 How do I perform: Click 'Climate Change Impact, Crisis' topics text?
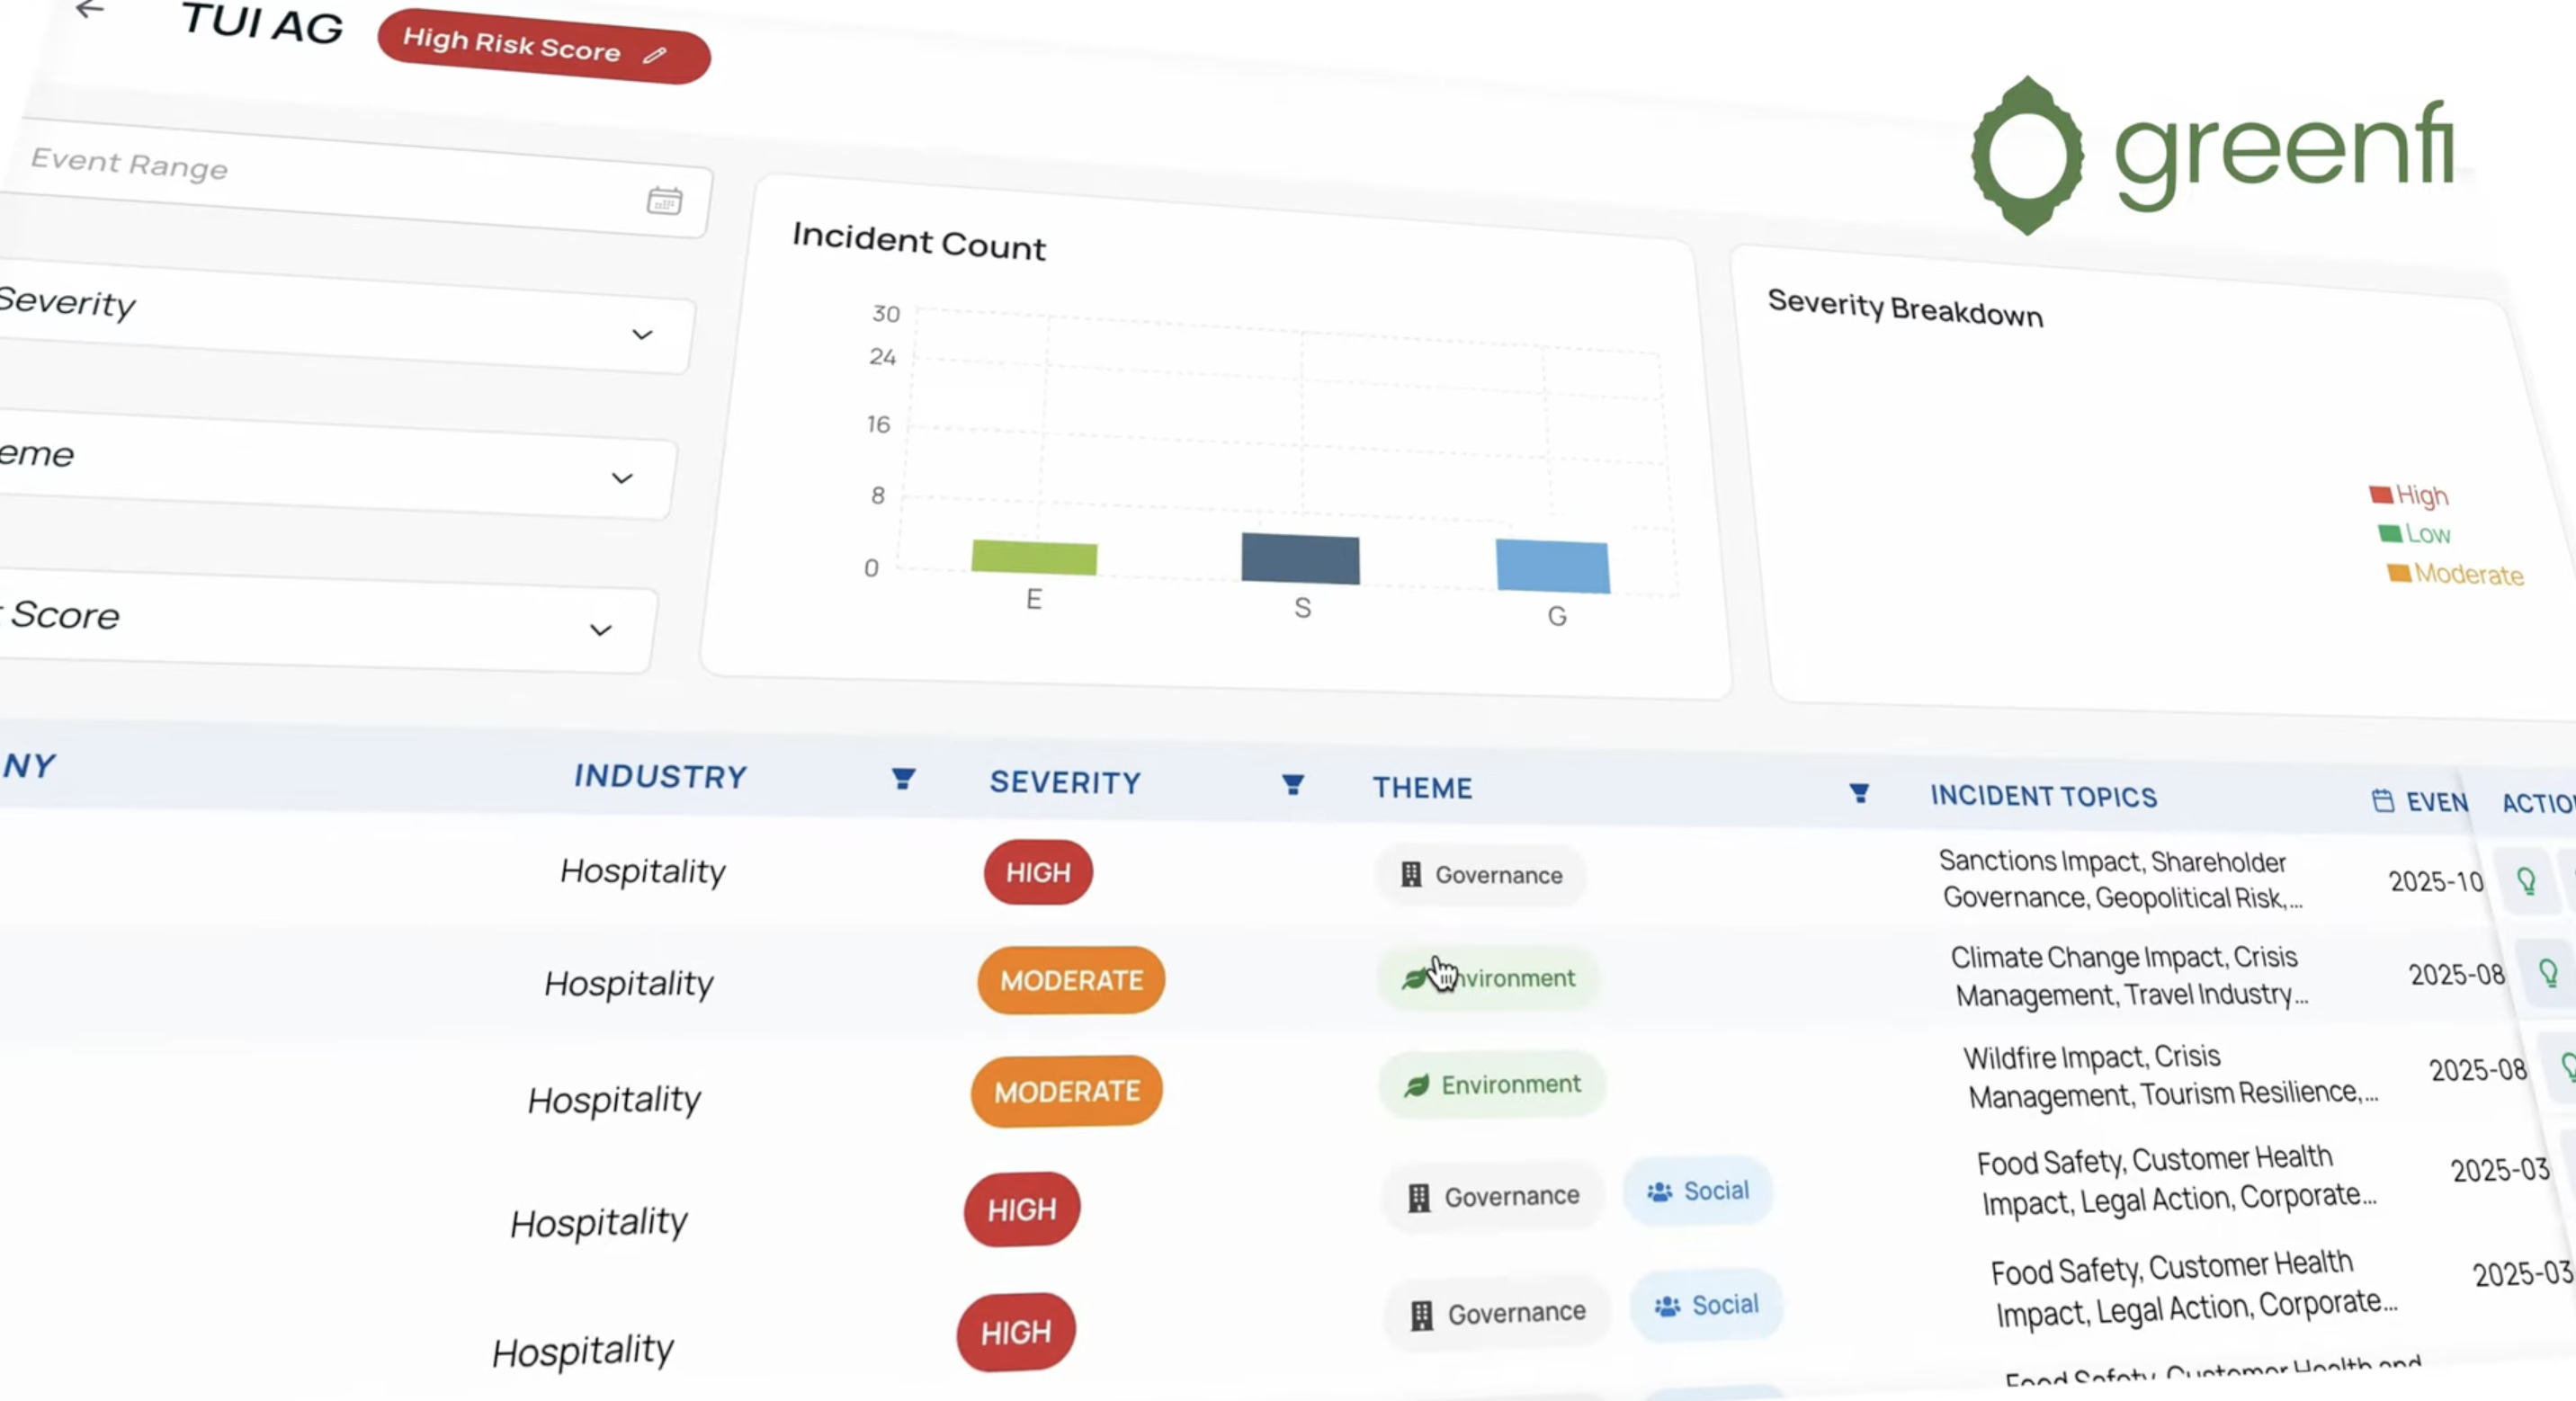[x=2129, y=976]
